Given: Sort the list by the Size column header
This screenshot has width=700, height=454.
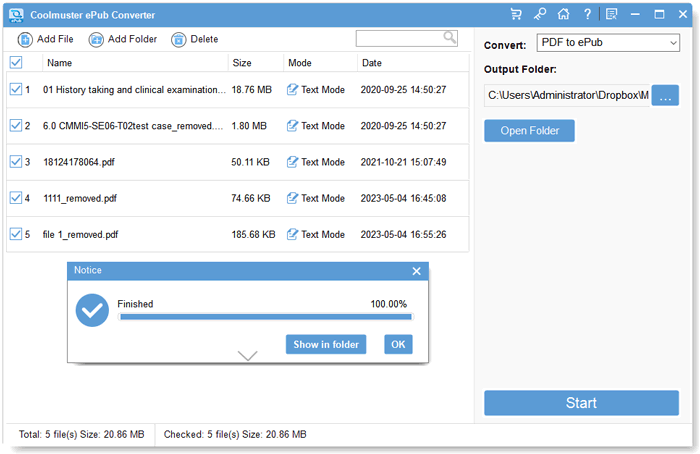Looking at the screenshot, I should (x=242, y=62).
